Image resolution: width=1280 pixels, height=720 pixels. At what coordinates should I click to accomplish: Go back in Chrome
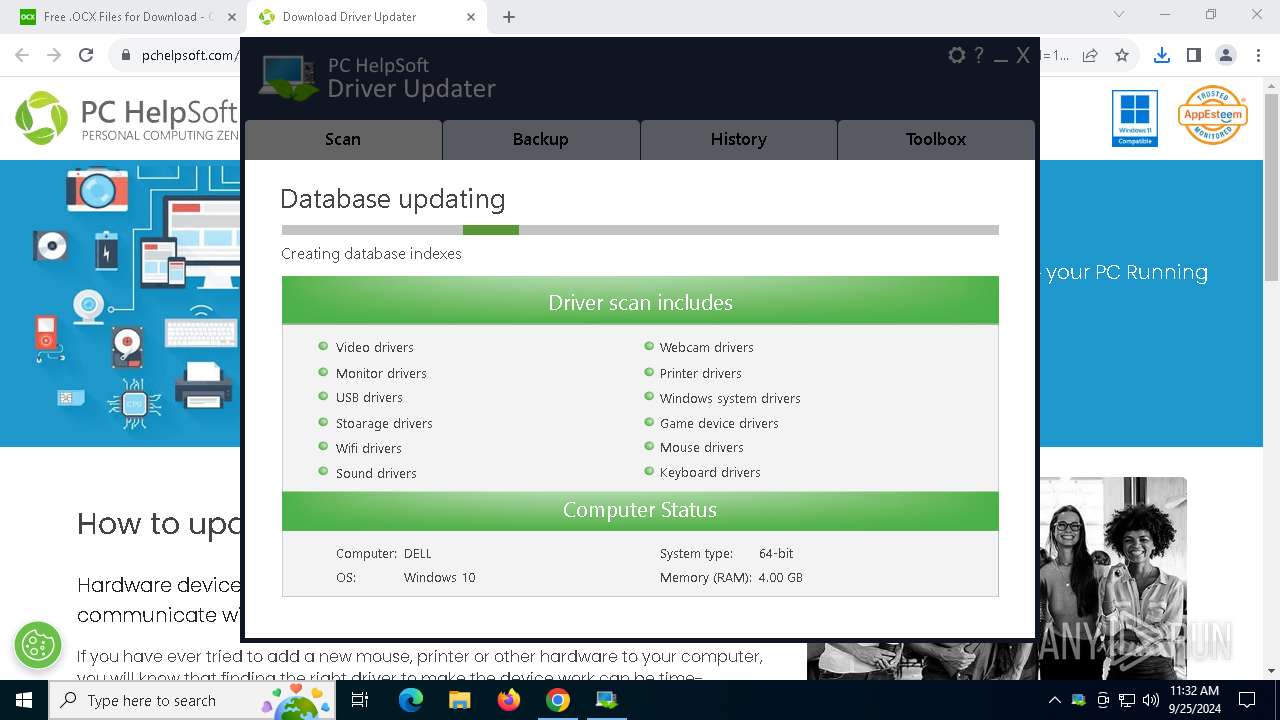(x=22, y=55)
